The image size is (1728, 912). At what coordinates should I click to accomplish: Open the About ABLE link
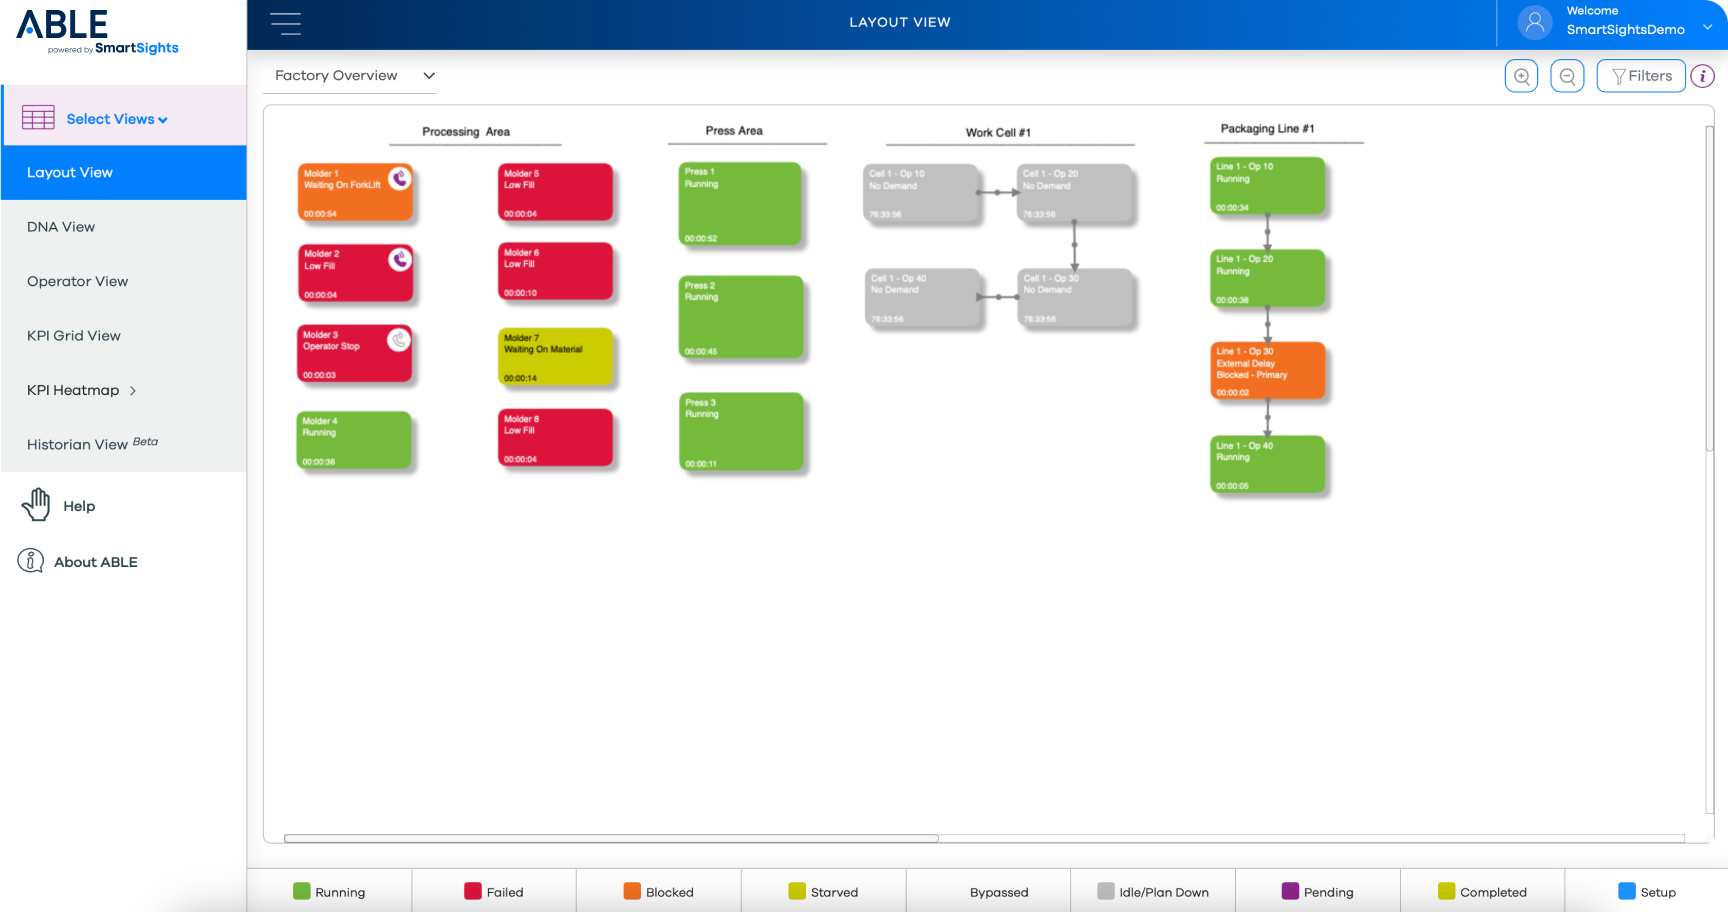point(95,562)
